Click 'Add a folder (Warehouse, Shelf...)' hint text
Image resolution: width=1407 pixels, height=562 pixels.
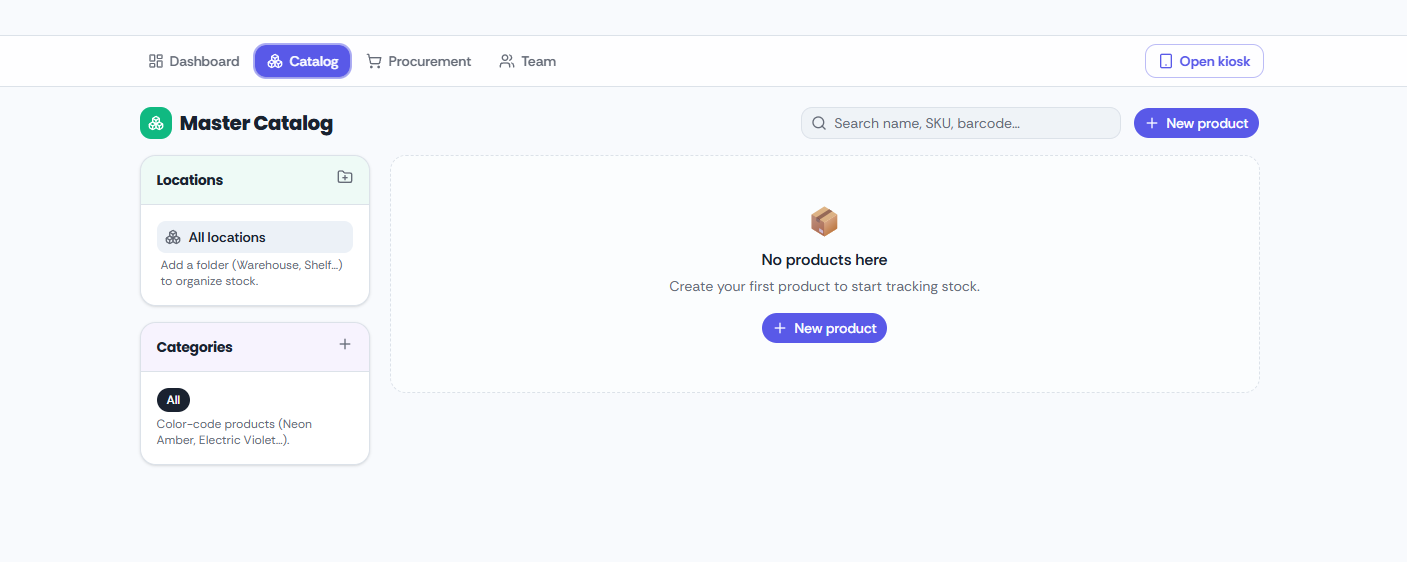tap(252, 273)
